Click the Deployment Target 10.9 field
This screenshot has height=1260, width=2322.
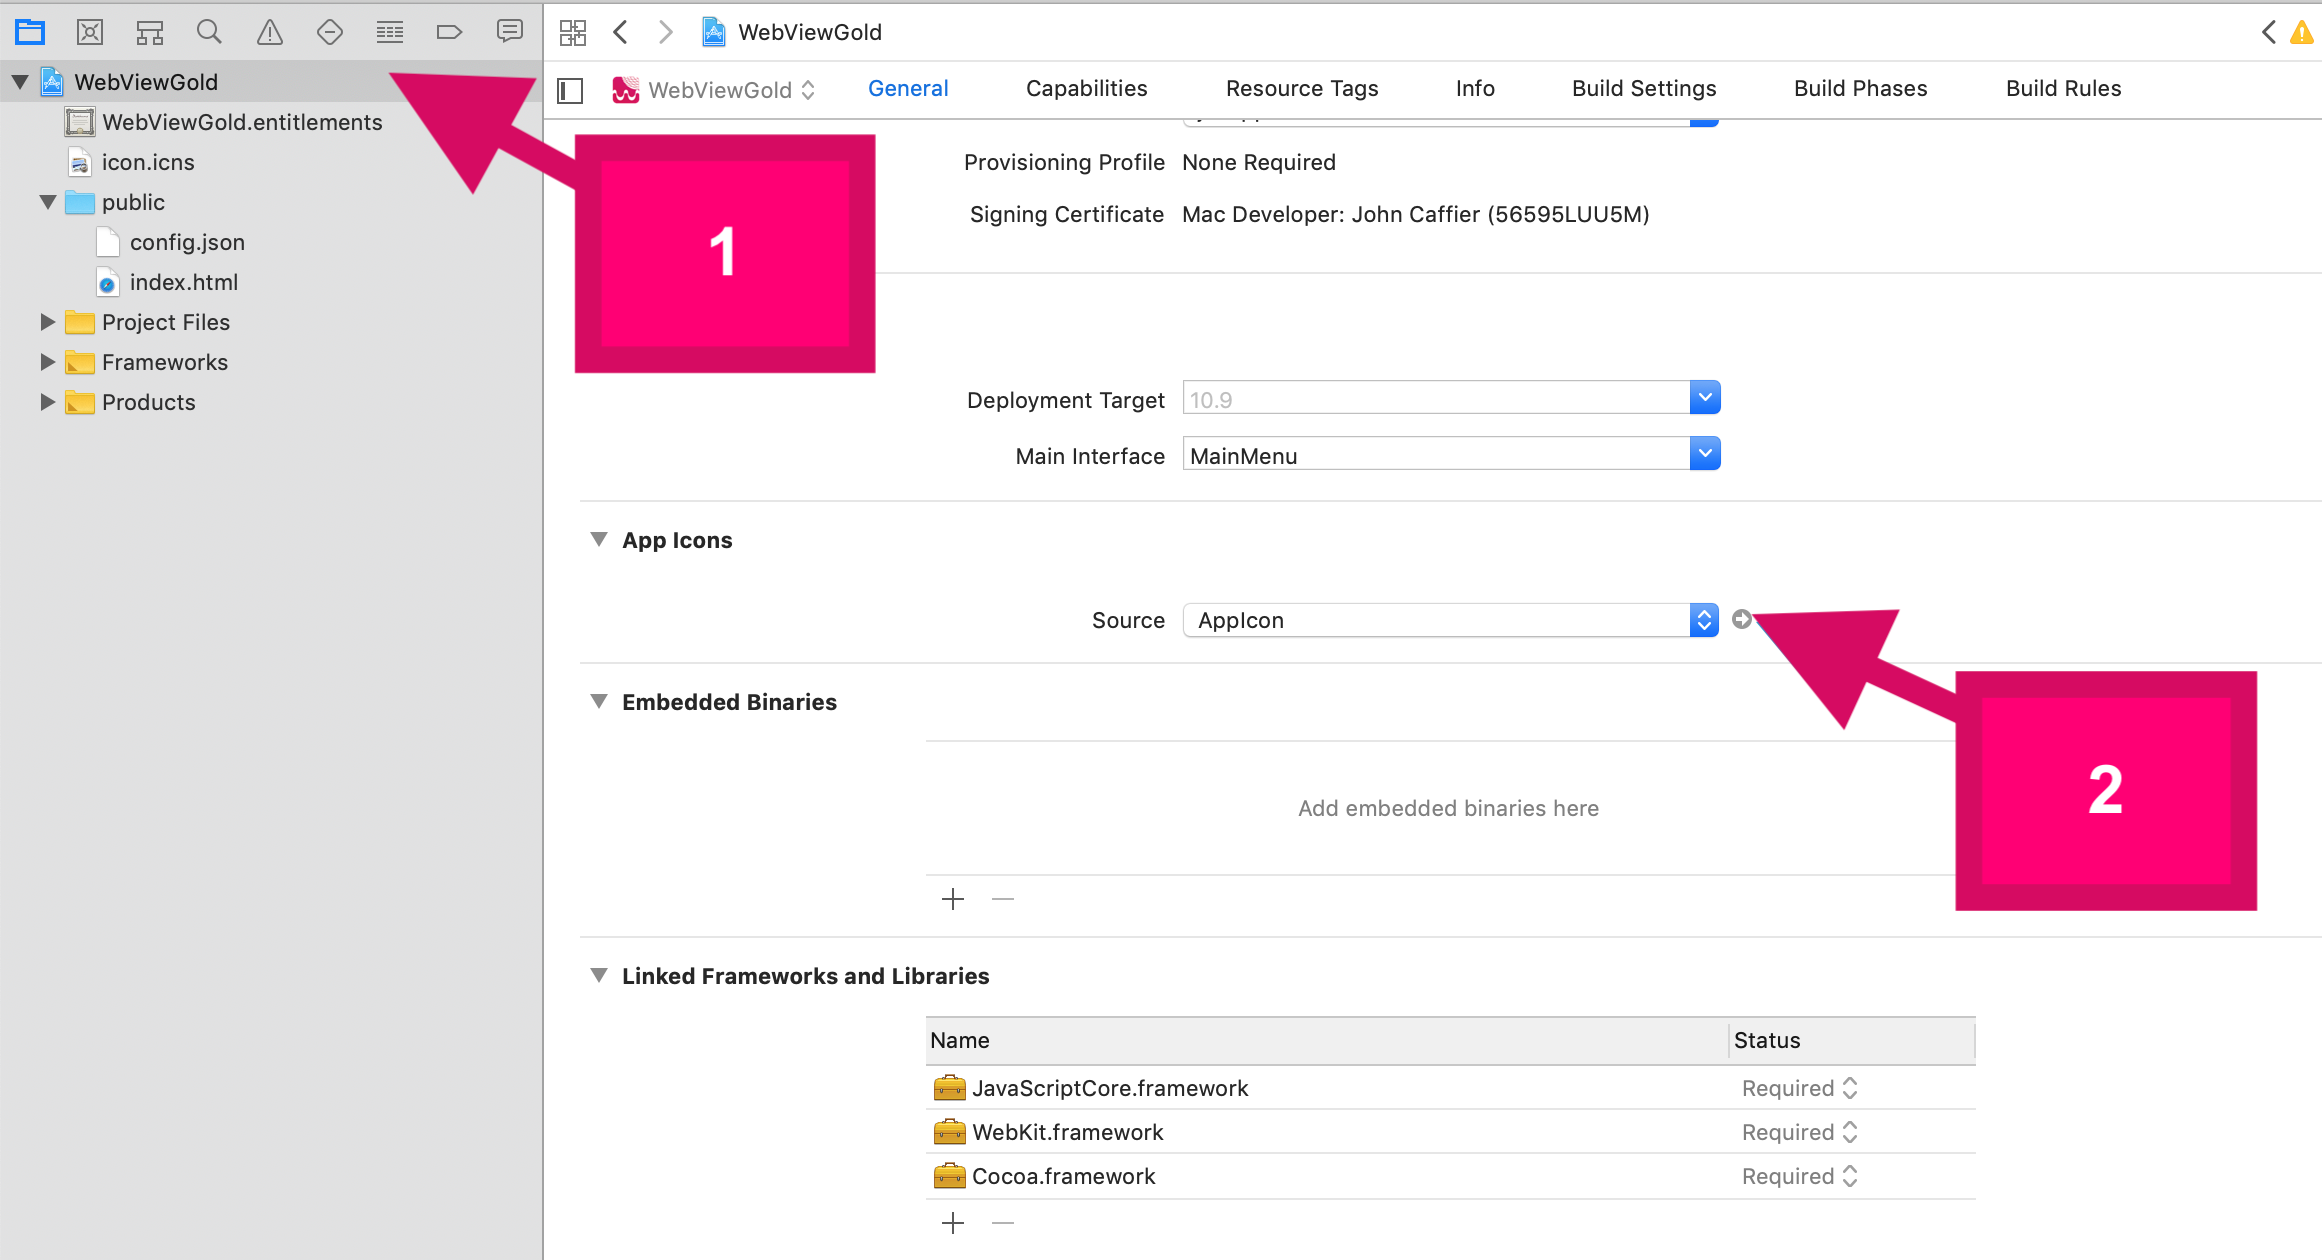tap(1436, 398)
